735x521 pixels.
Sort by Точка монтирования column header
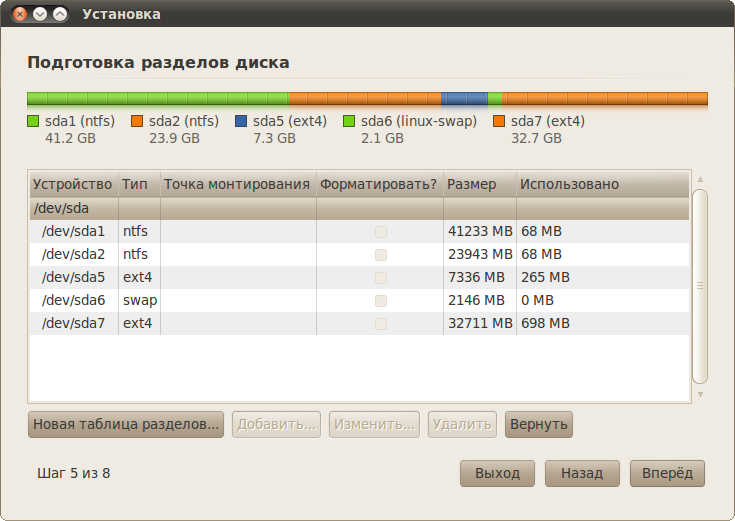[238, 184]
